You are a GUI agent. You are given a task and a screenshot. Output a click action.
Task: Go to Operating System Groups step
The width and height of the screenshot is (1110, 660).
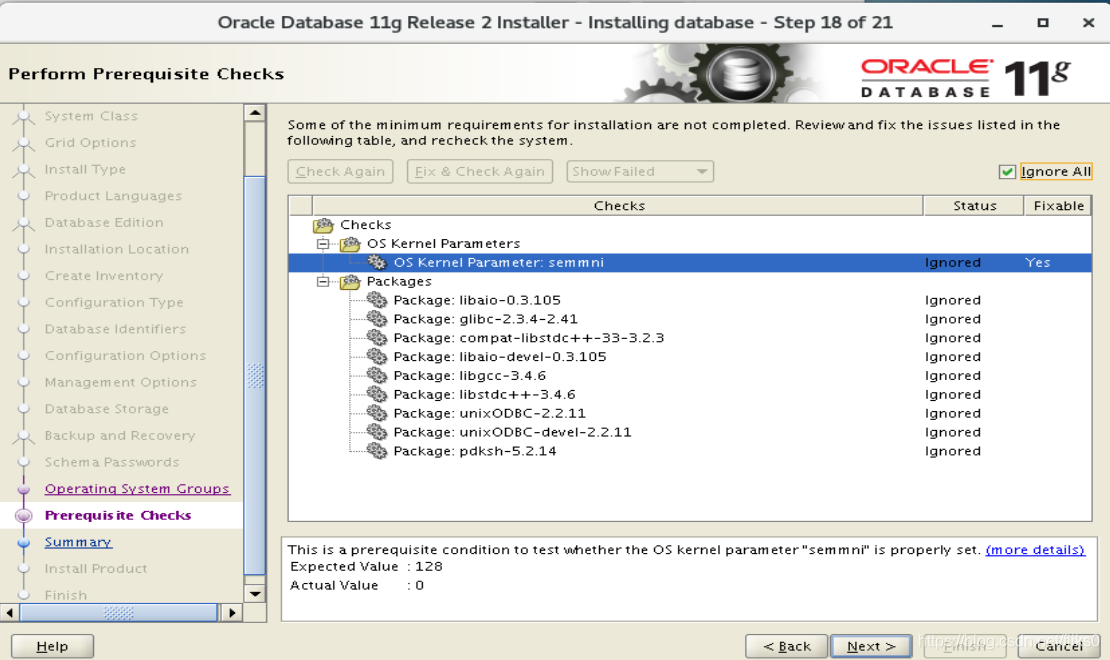(137, 489)
